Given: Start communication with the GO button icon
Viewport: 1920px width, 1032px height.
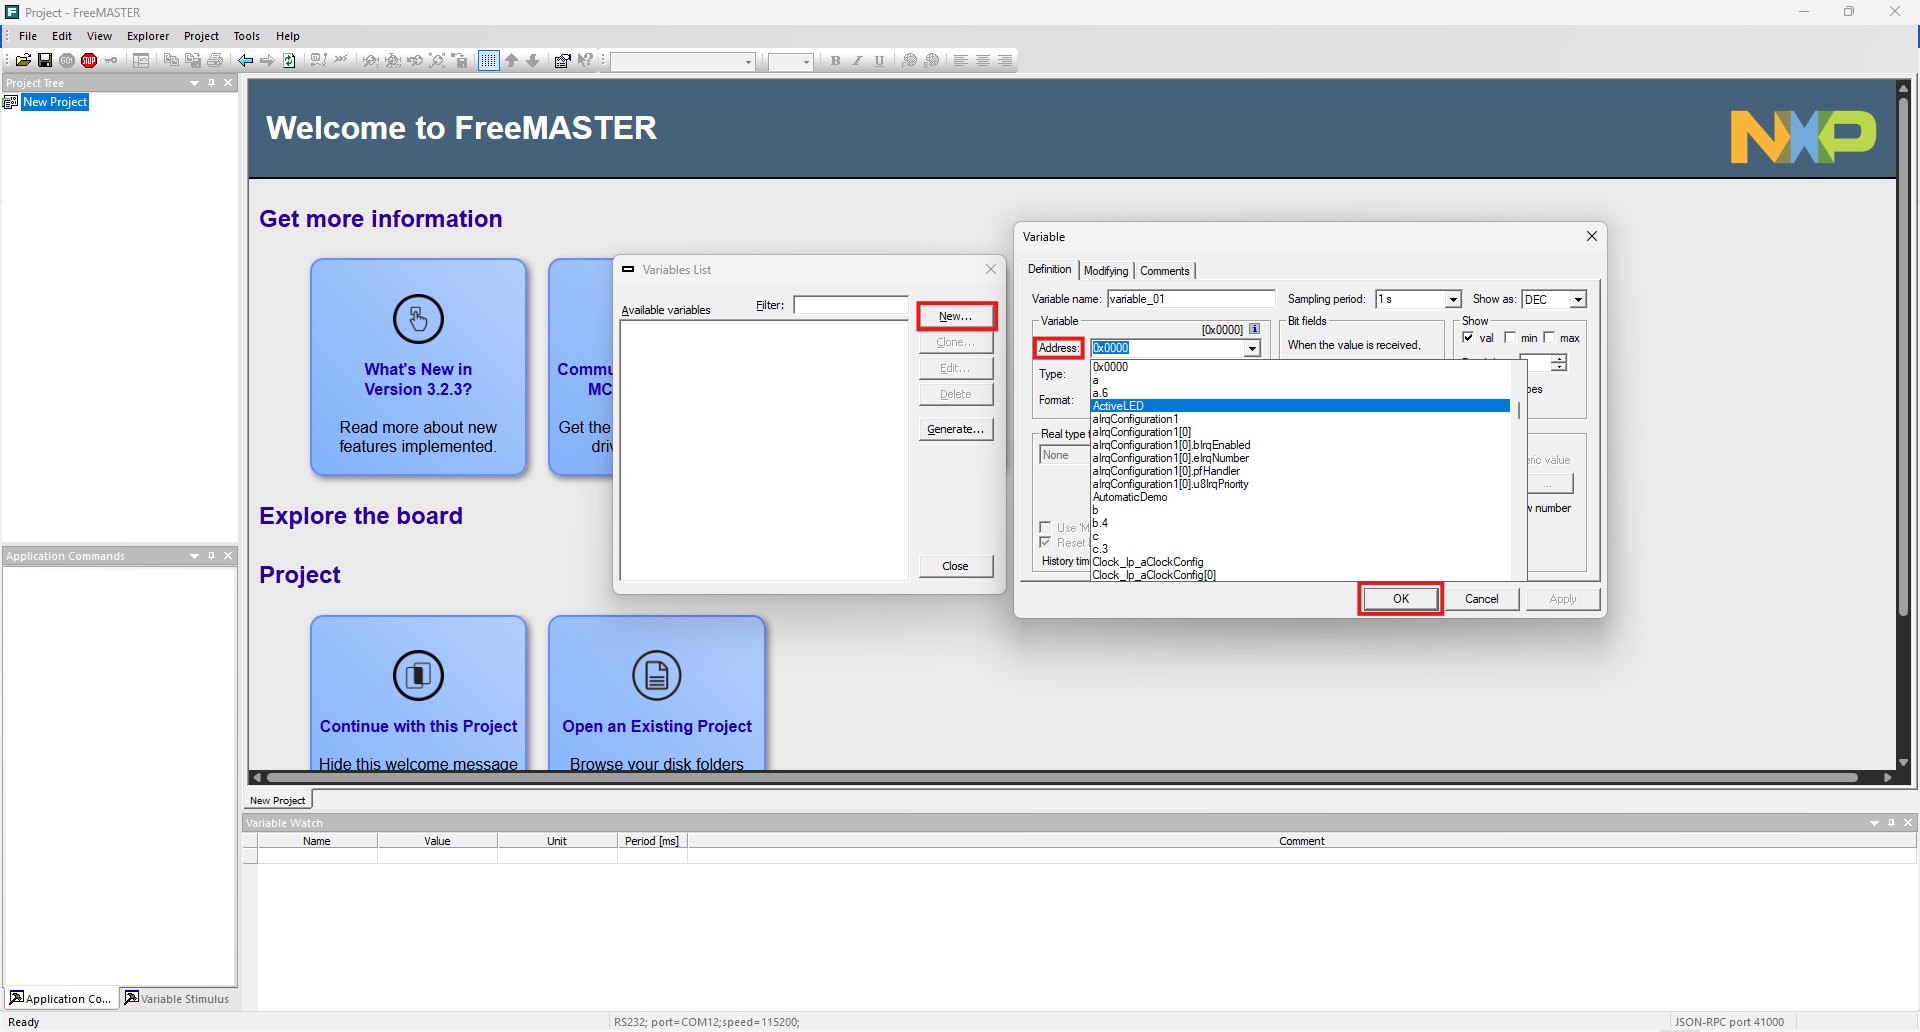Looking at the screenshot, I should click(x=67, y=61).
